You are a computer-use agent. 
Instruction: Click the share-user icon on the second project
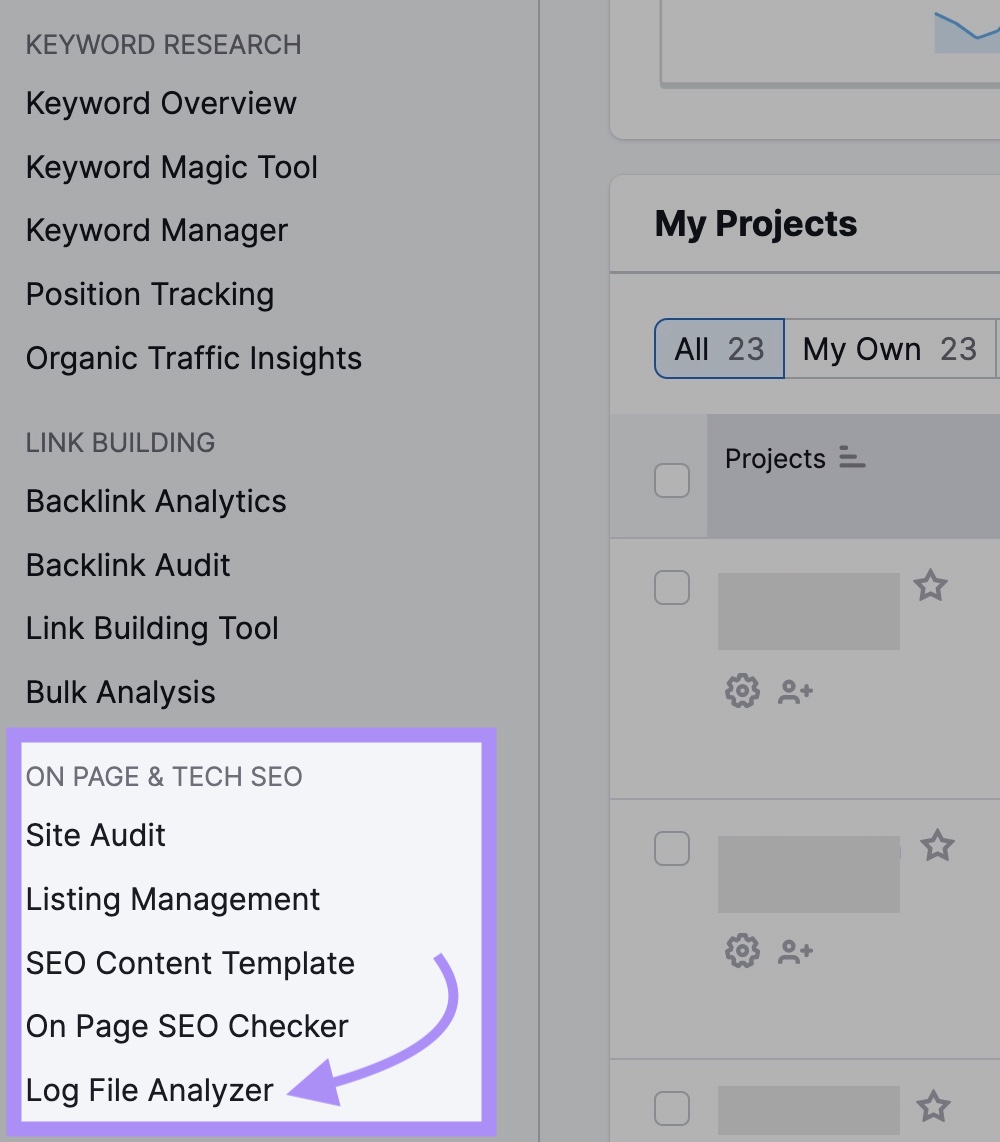point(796,951)
